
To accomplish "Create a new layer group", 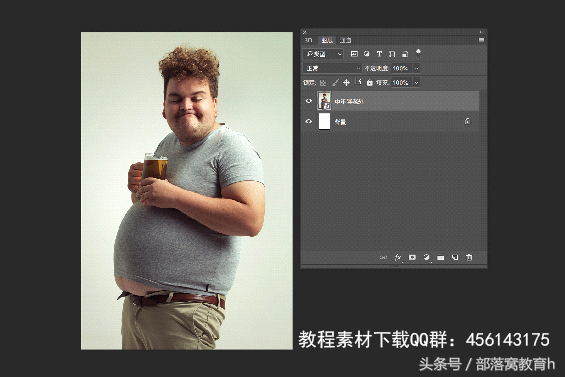I will click(x=441, y=257).
